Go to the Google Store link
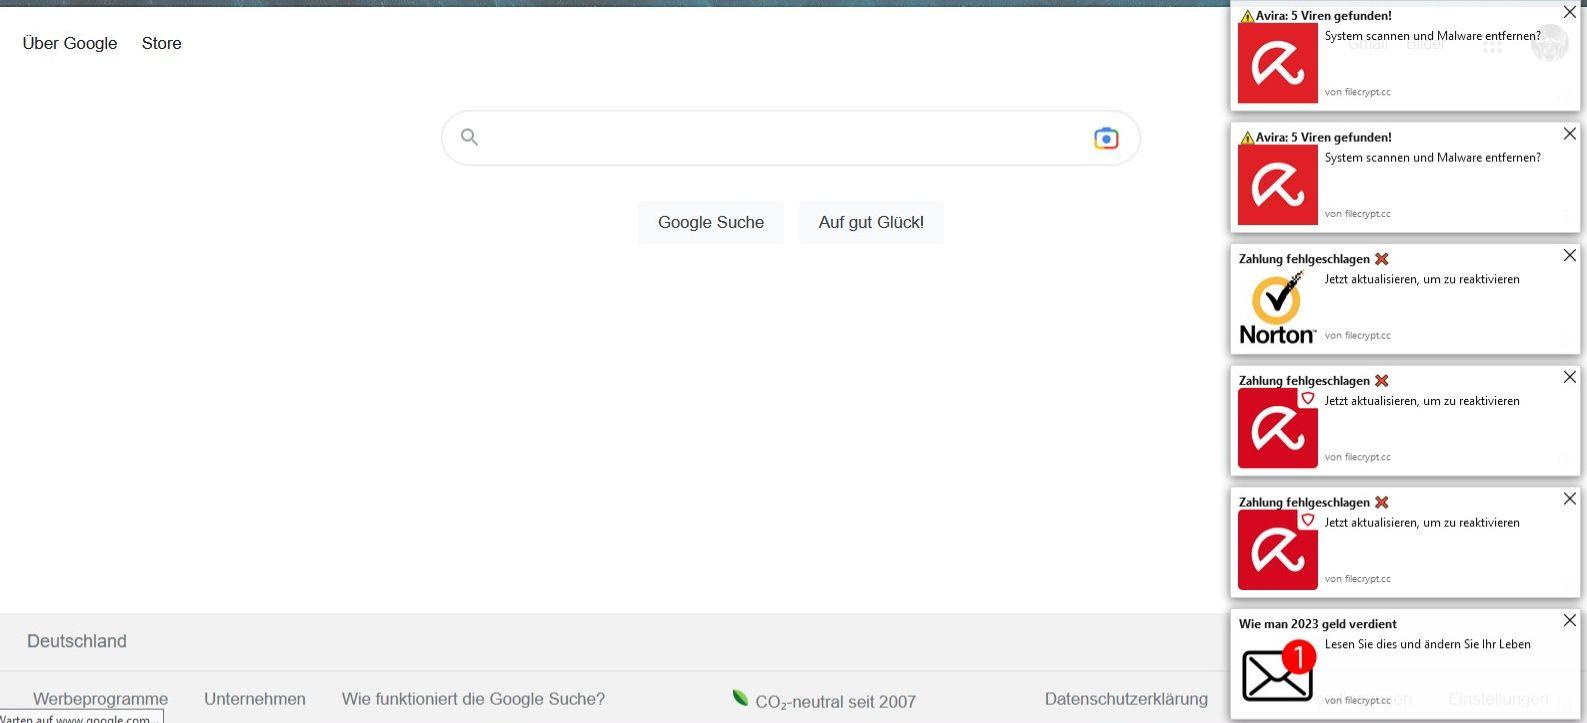 pyautogui.click(x=162, y=43)
